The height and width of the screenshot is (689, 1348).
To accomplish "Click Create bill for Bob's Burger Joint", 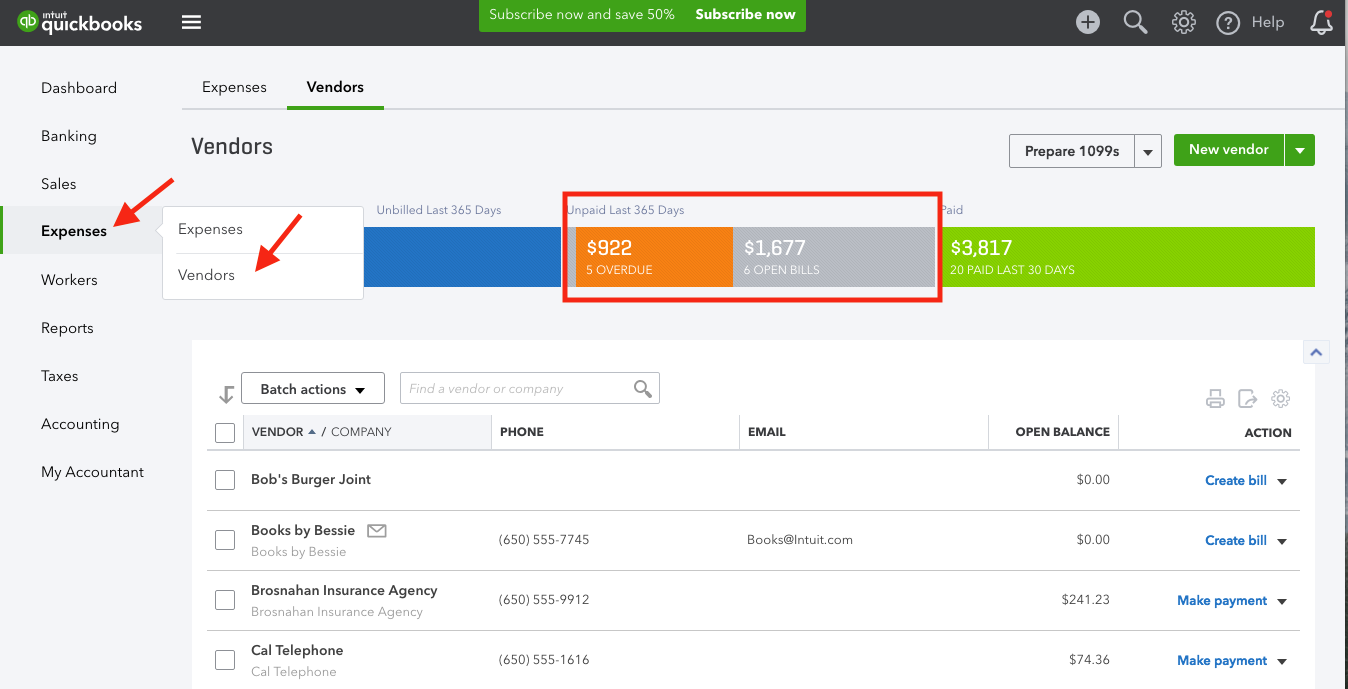I will pyautogui.click(x=1236, y=481).
